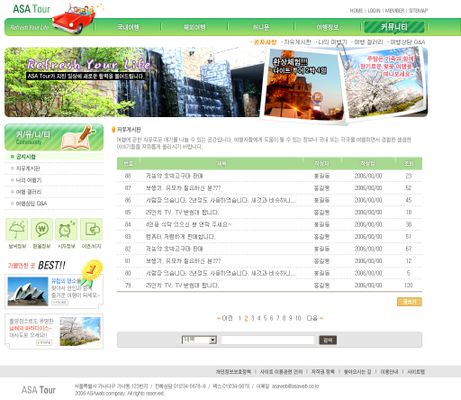Click the number one medal BEST badge

pos(92,269)
